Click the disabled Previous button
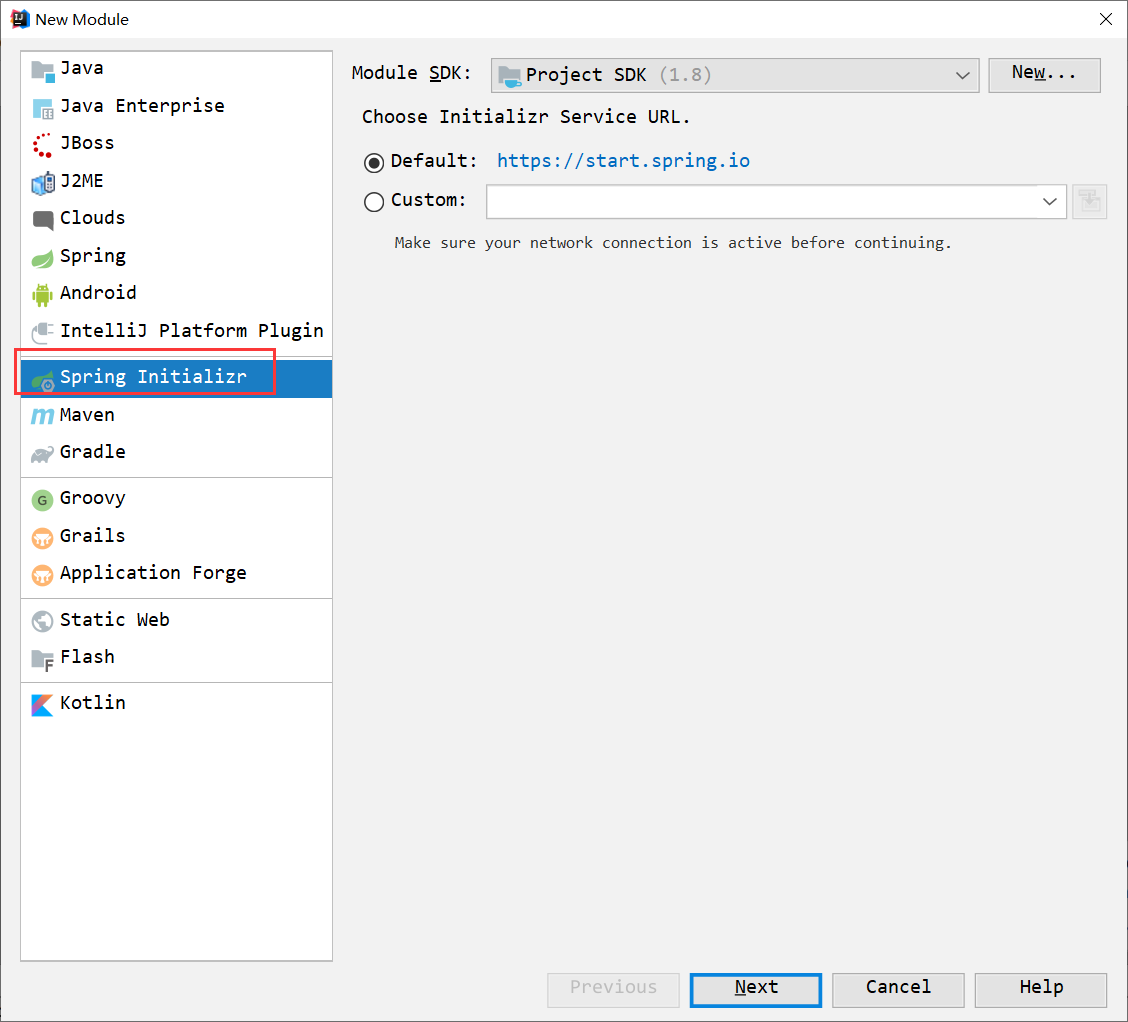Screen dimensions: 1128x1022 (x=613, y=990)
